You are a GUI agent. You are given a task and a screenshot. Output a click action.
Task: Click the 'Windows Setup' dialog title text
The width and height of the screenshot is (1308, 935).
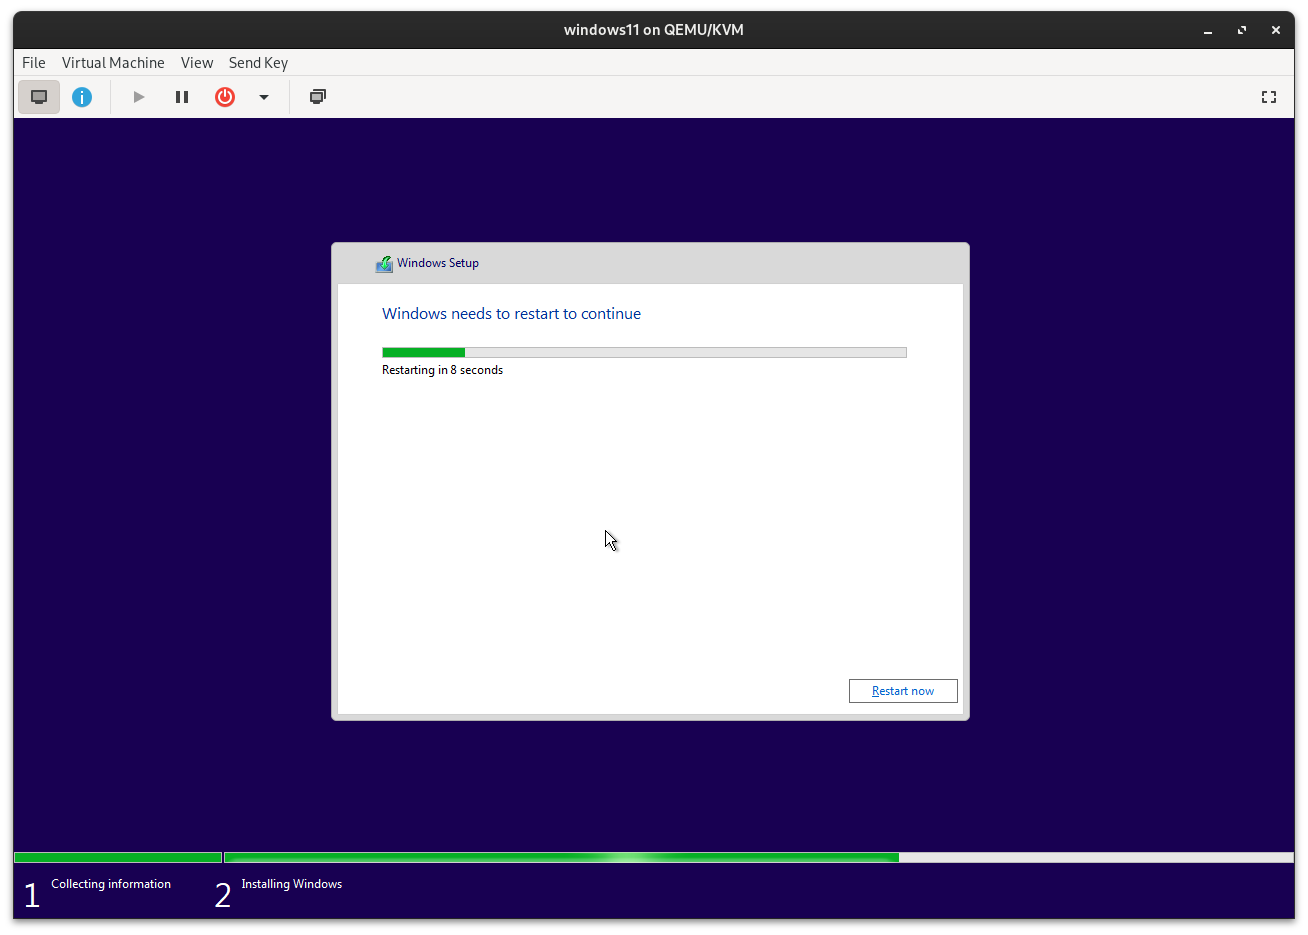click(438, 263)
